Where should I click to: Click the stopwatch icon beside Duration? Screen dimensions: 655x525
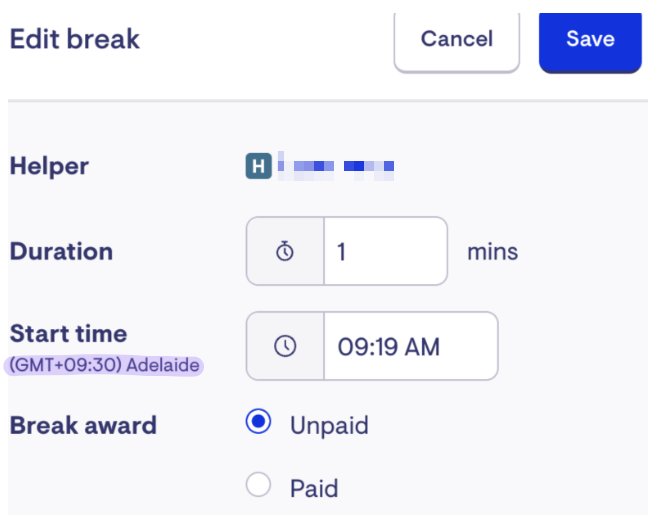[x=285, y=251]
